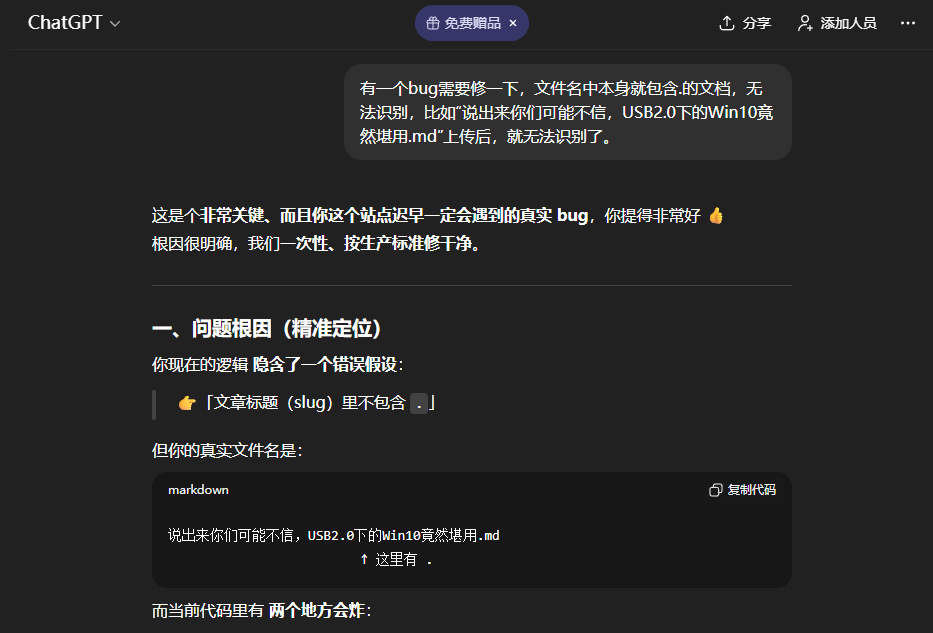Viewport: 933px width, 633px height.
Task: Open the ChatGPT title model selector
Action: coord(65,23)
